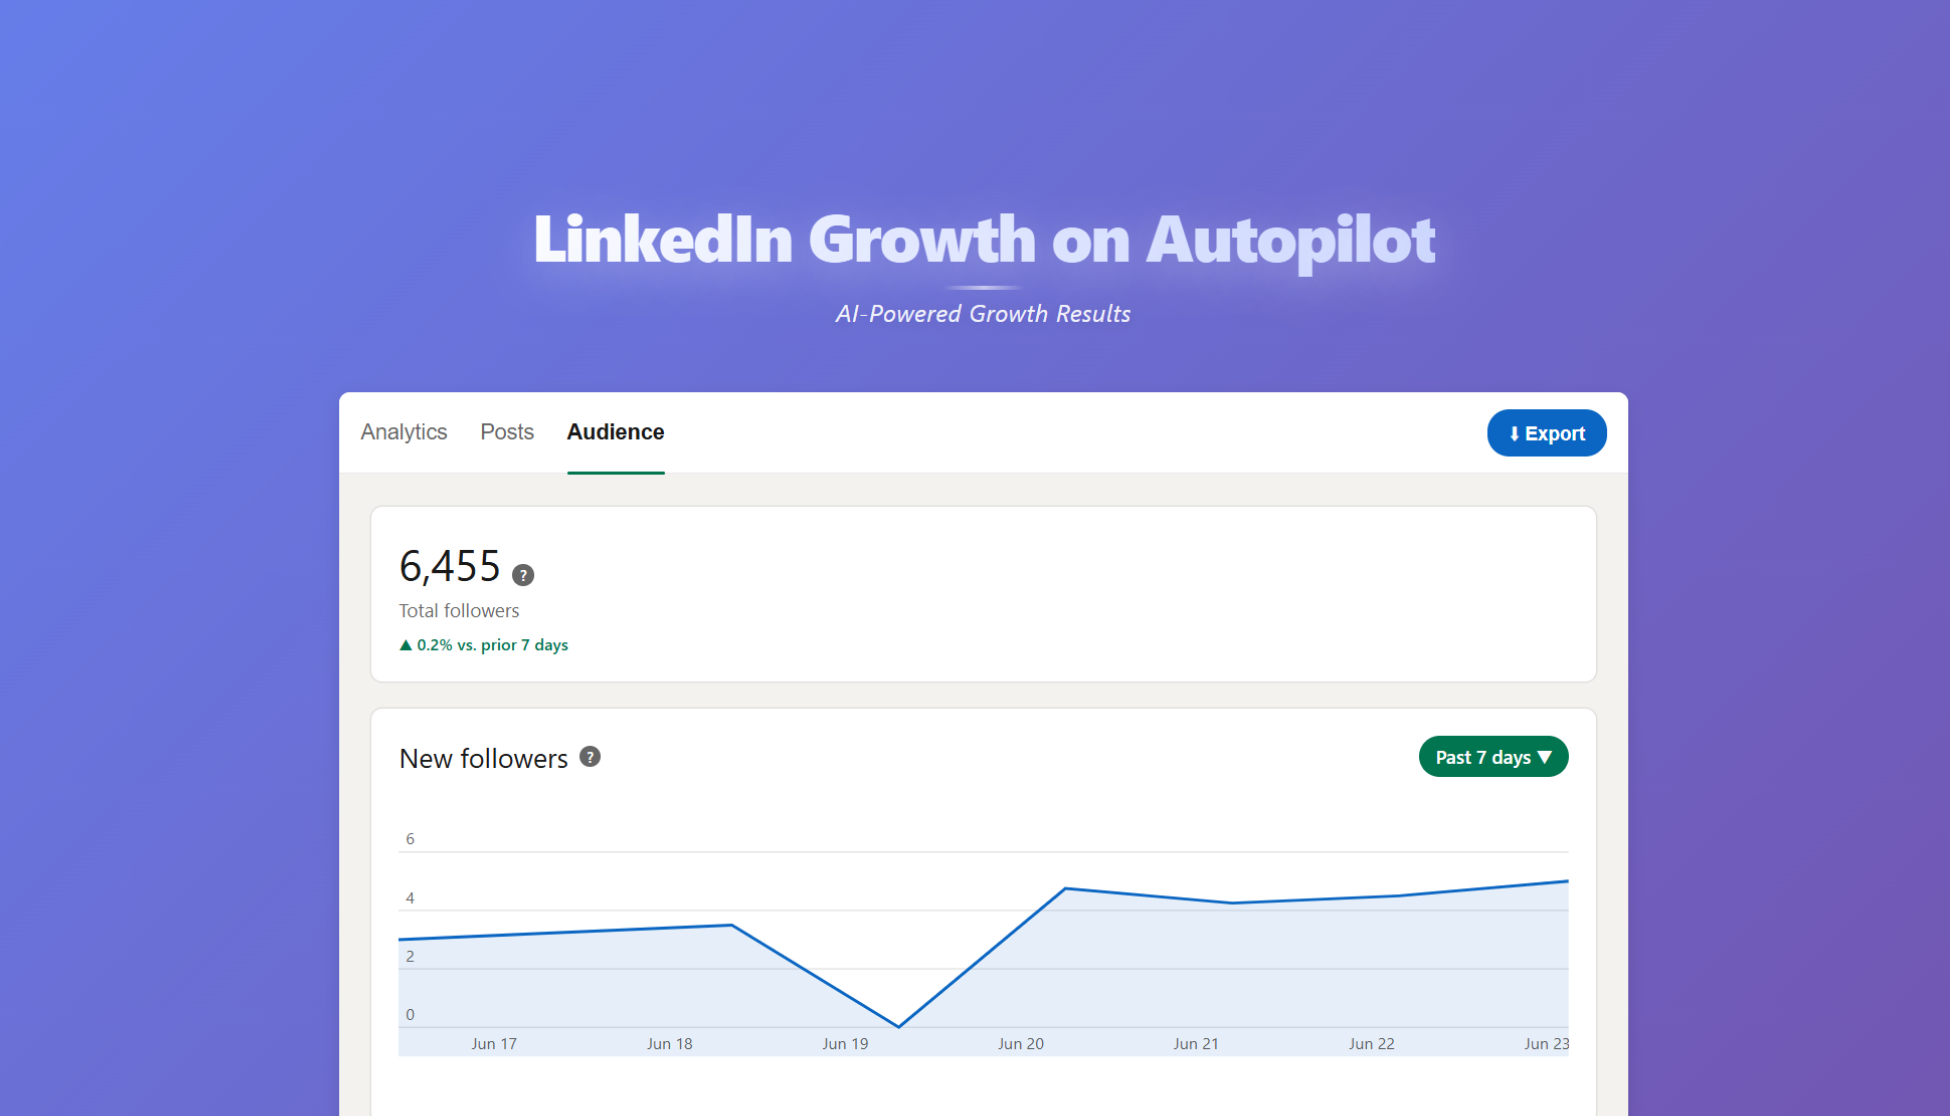Click the y-axis value 0
Screen dimensions: 1950x1116
[410, 1014]
